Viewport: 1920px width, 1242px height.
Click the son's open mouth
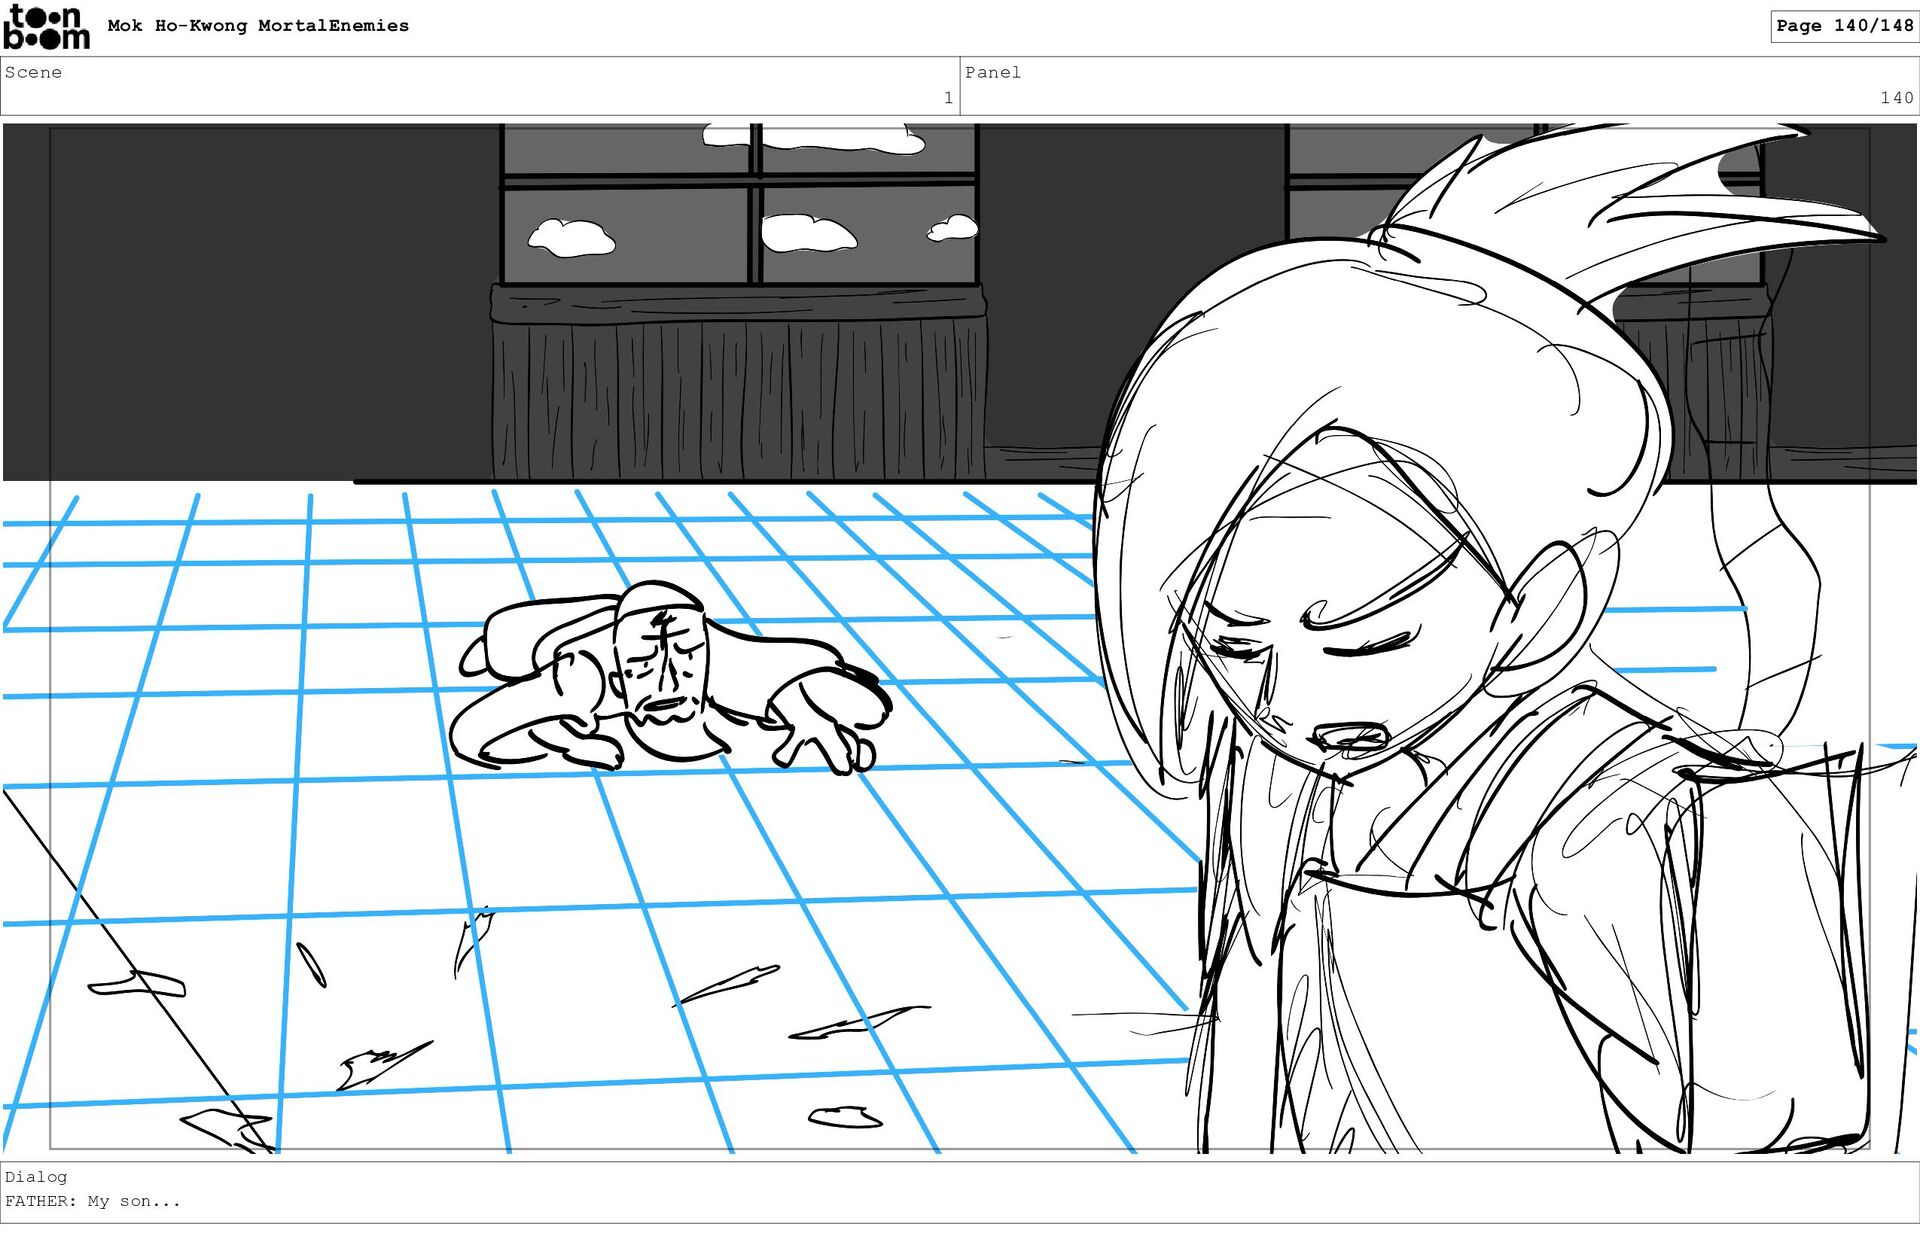(1352, 738)
